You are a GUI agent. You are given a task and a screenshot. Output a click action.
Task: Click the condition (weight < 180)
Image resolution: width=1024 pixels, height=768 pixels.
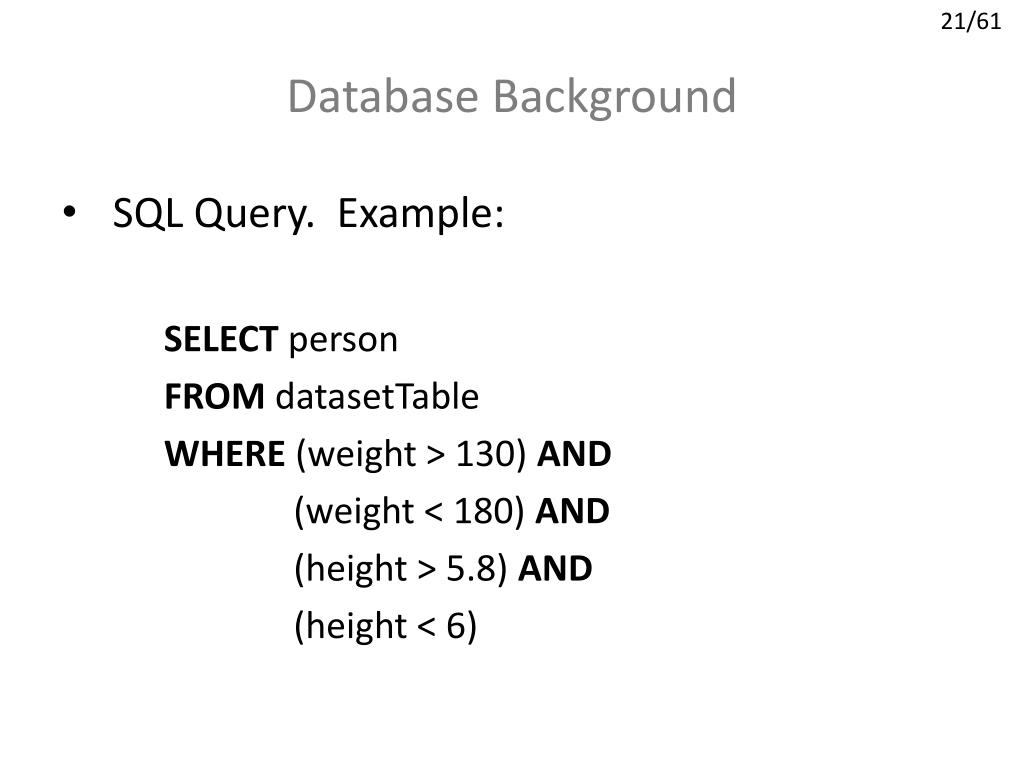click(409, 511)
